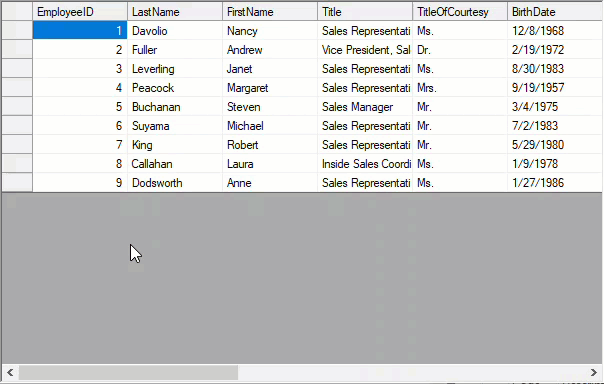Select the Fuller last name cell
Screen dimensions: 604x384
175,50
